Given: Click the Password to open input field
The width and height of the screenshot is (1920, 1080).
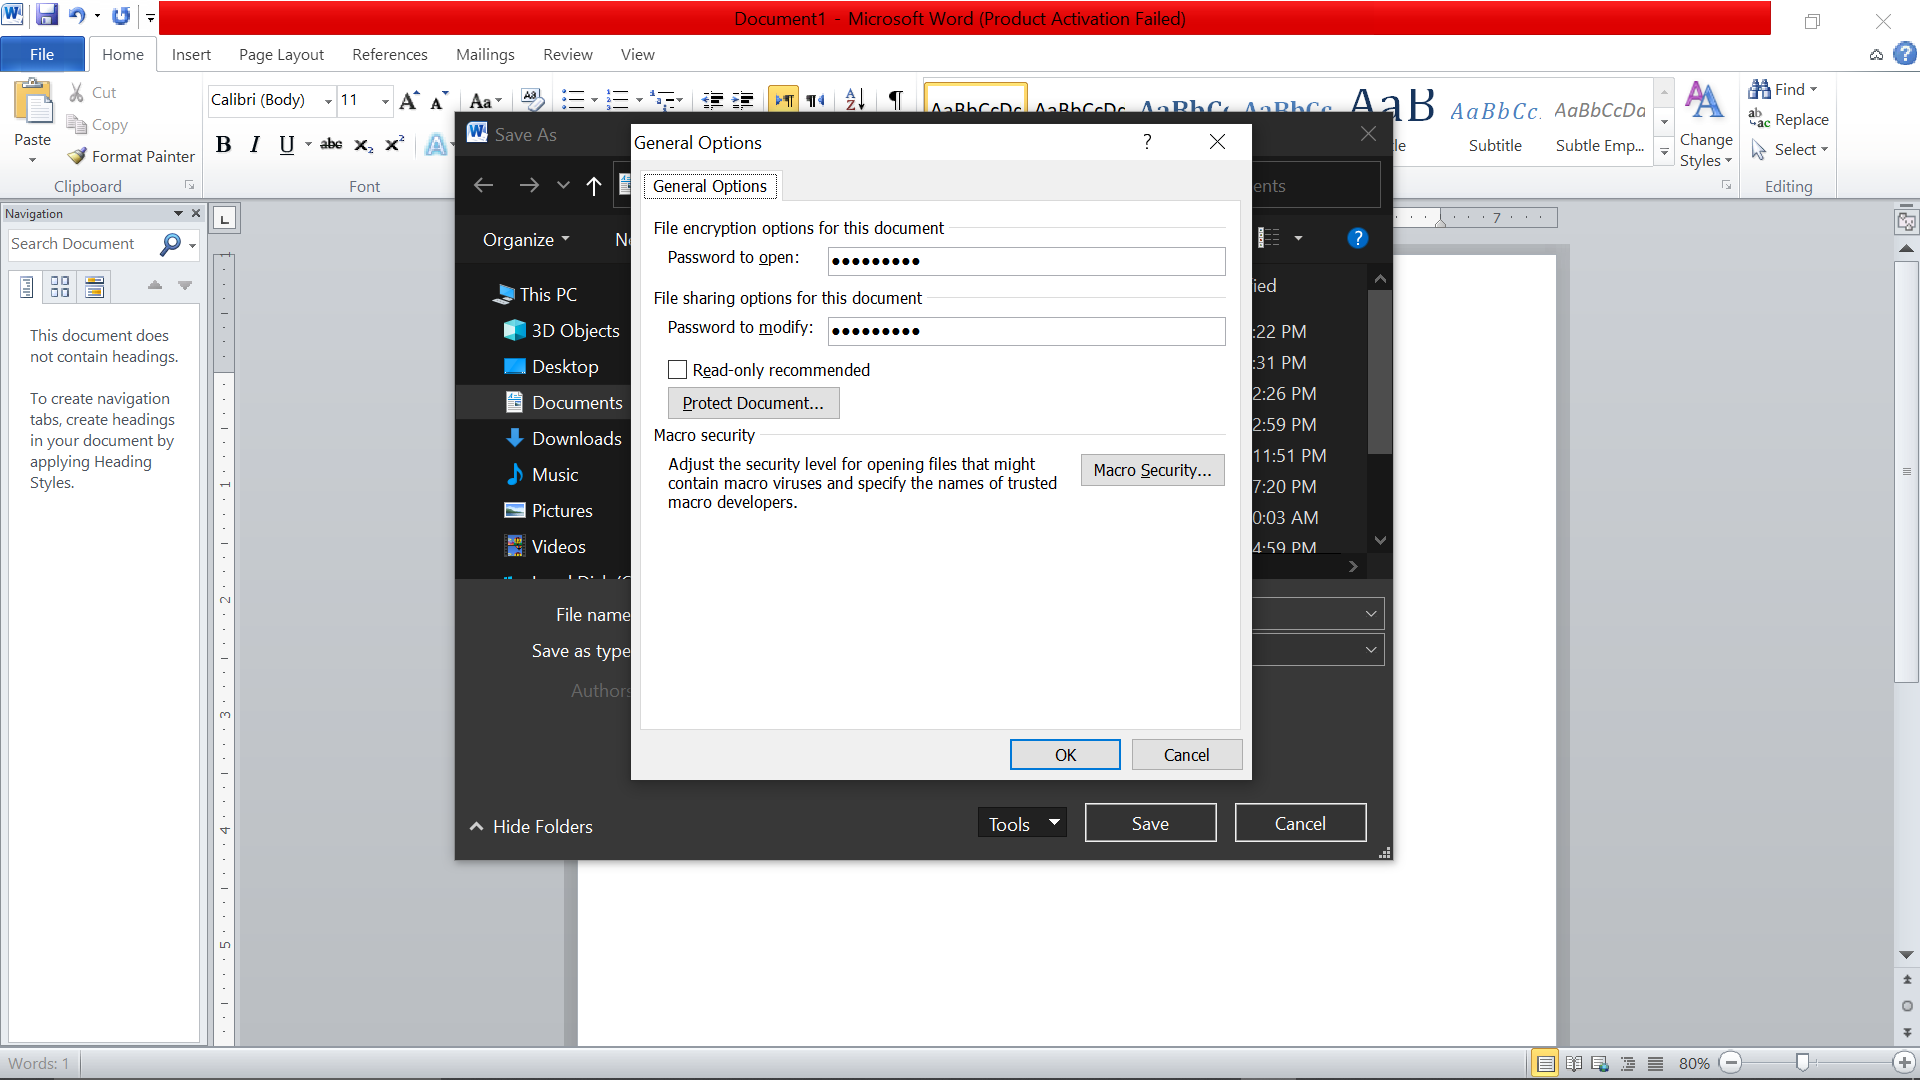Looking at the screenshot, I should pyautogui.click(x=1026, y=260).
